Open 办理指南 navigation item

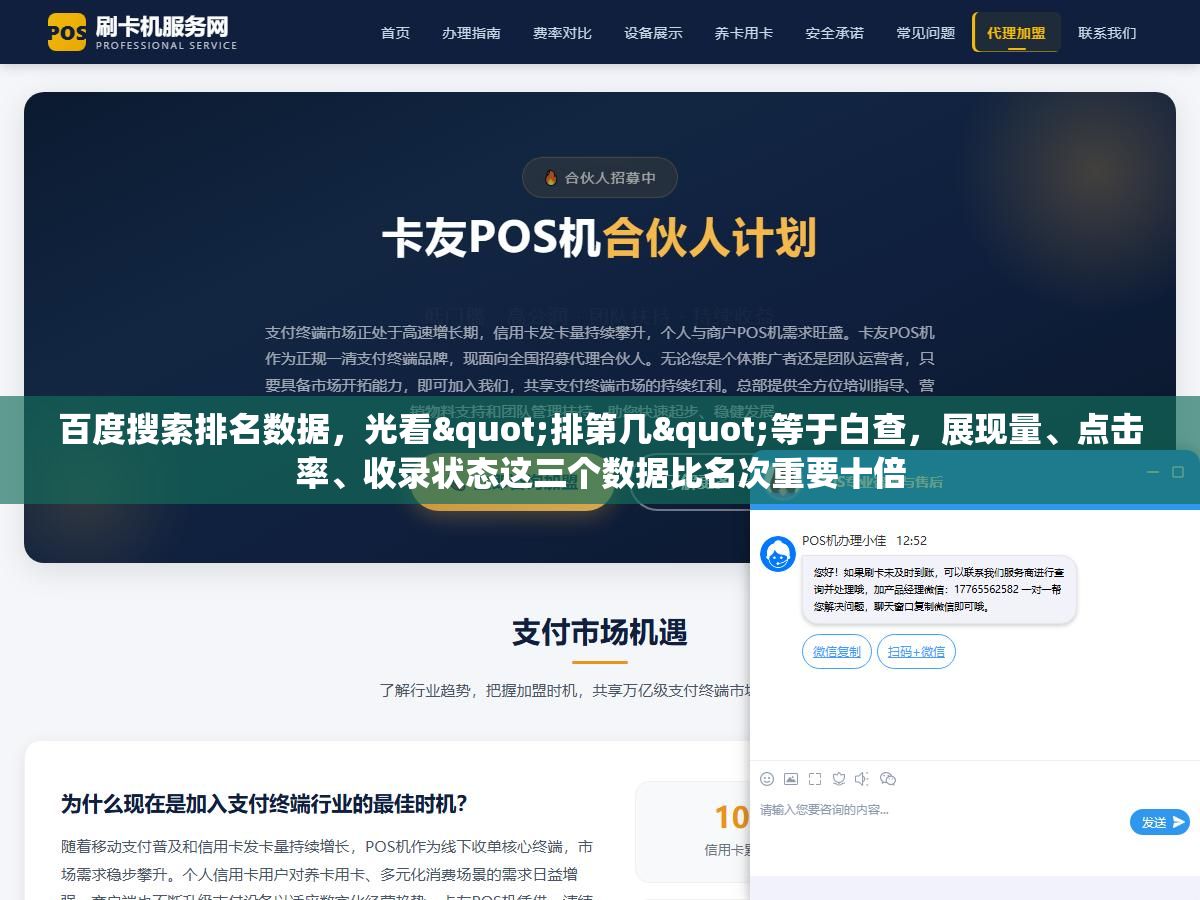(x=471, y=33)
